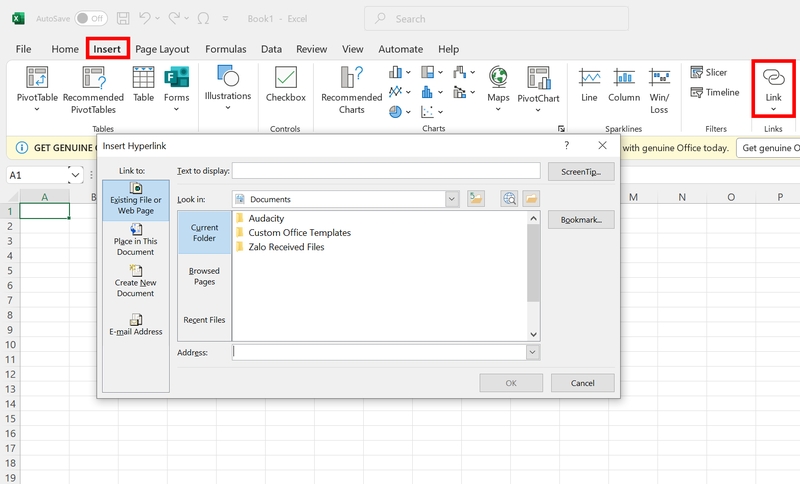Expand the Look in Documents dropdown

coord(452,199)
